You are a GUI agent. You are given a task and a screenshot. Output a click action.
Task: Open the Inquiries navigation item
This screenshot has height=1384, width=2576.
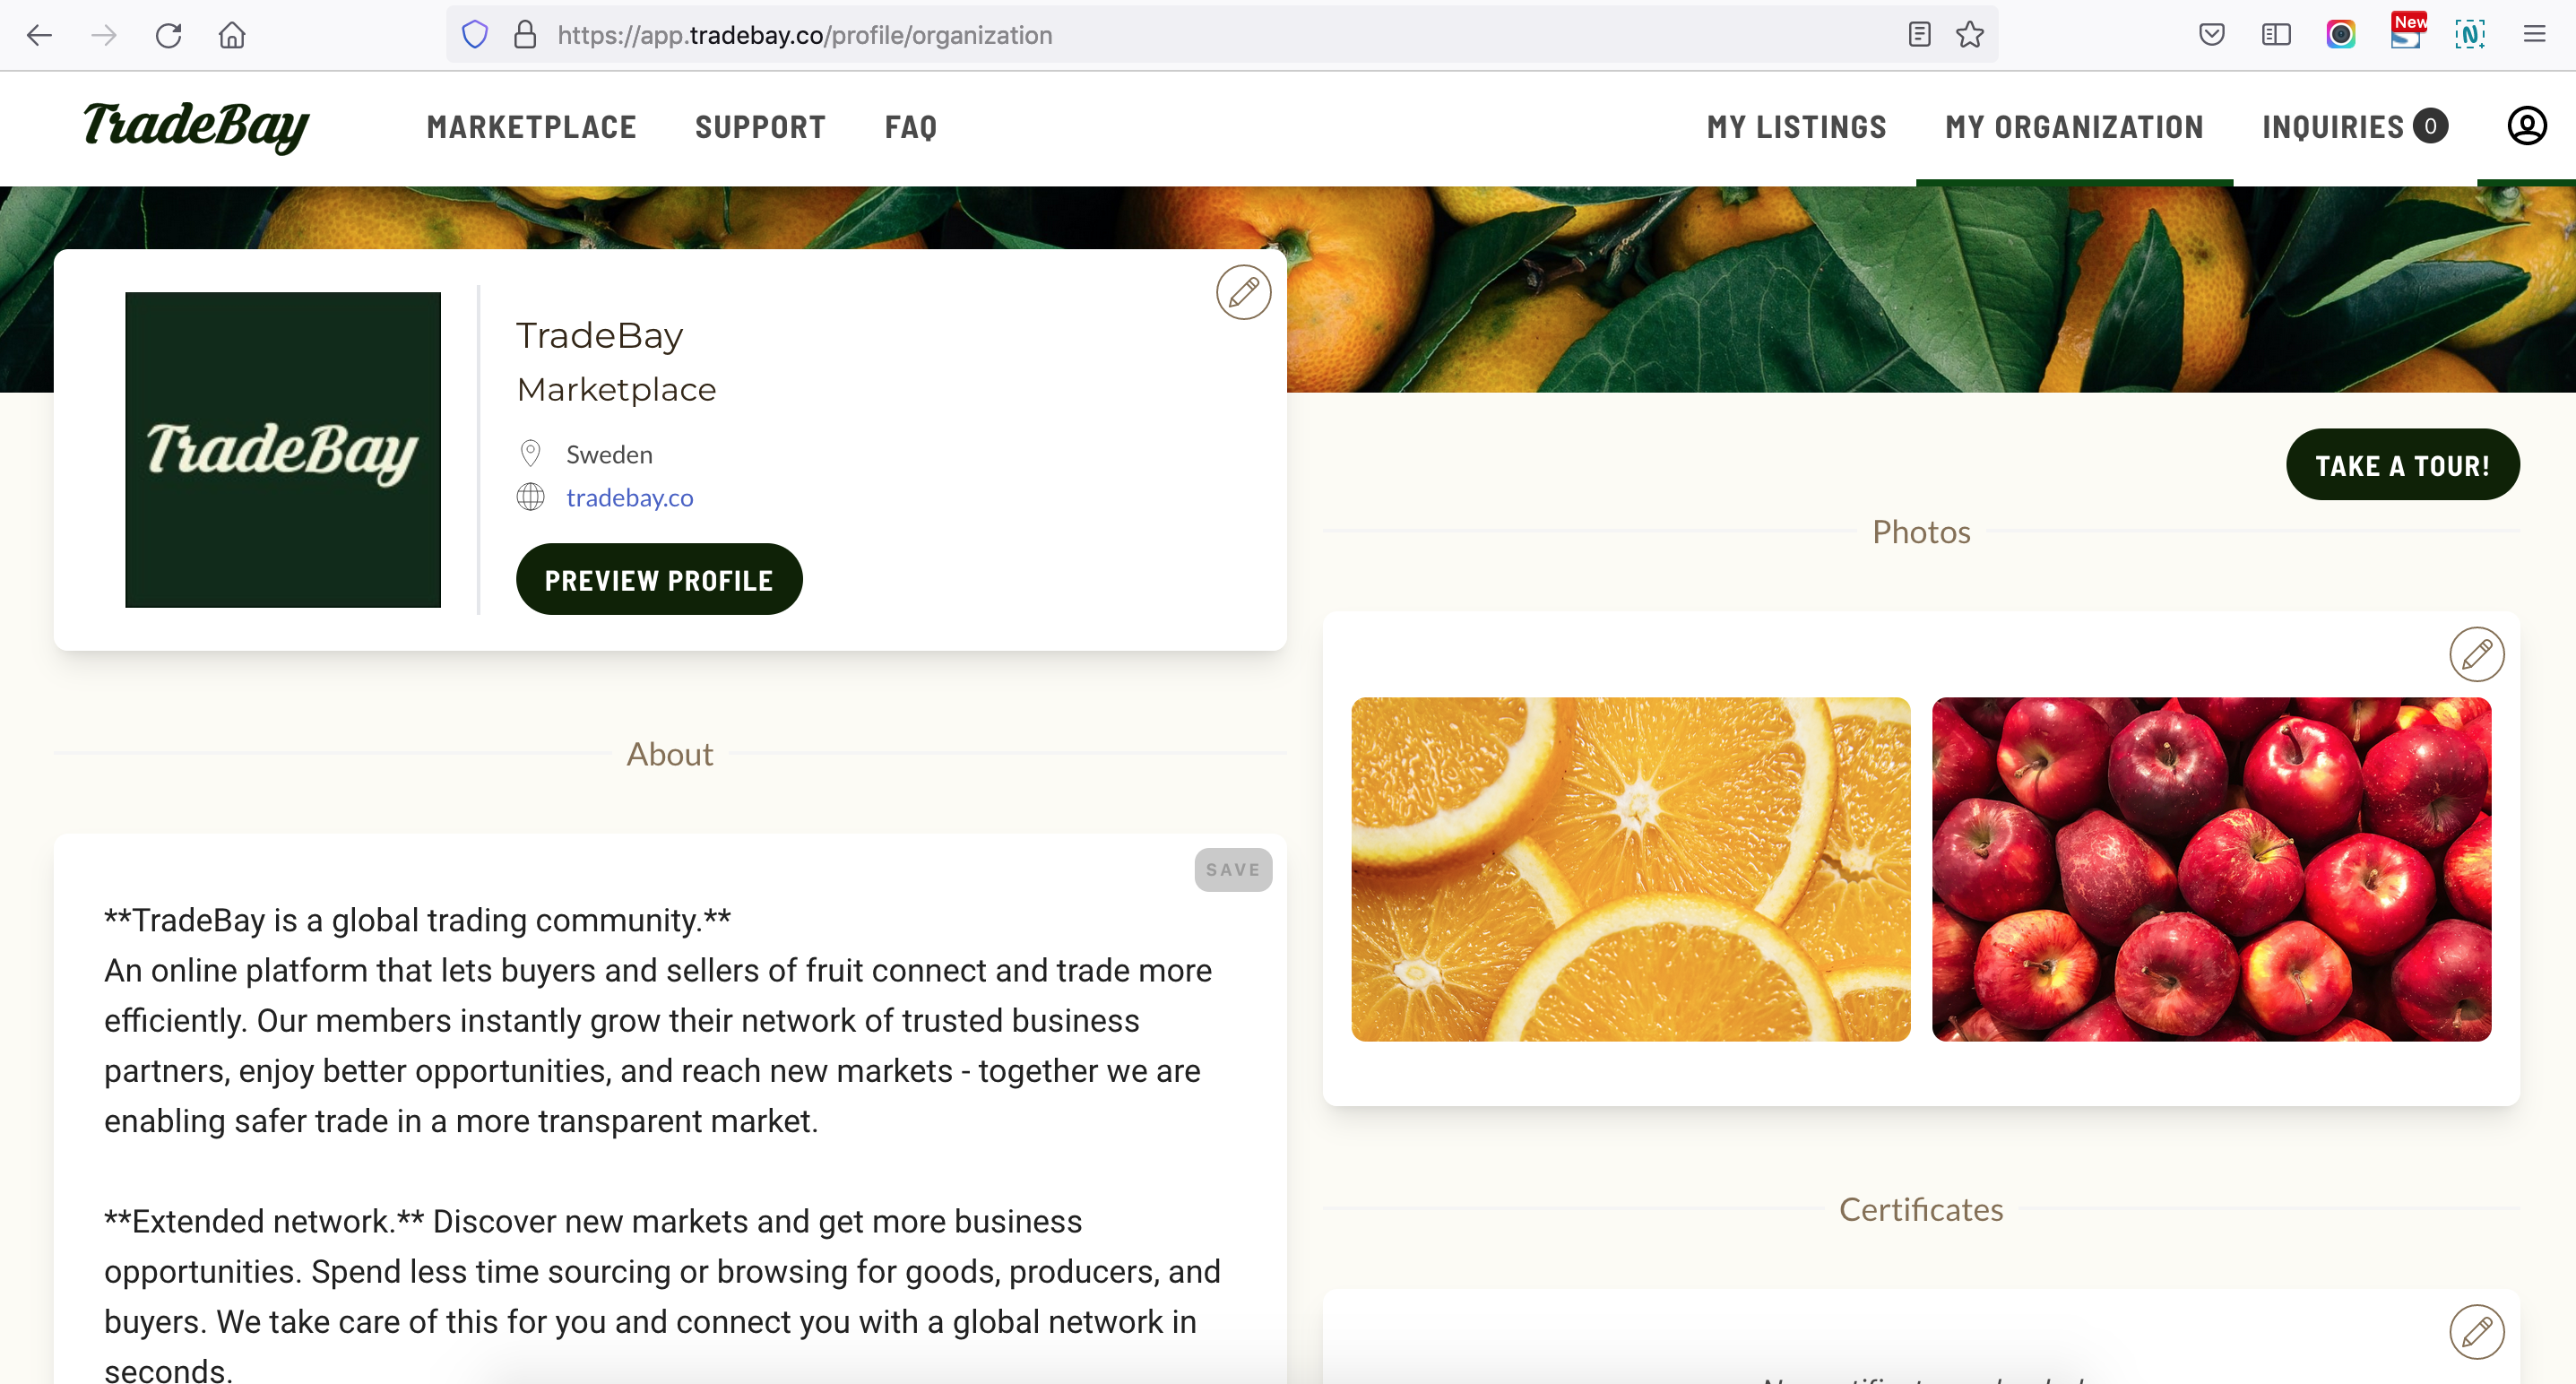pyautogui.click(x=2354, y=127)
